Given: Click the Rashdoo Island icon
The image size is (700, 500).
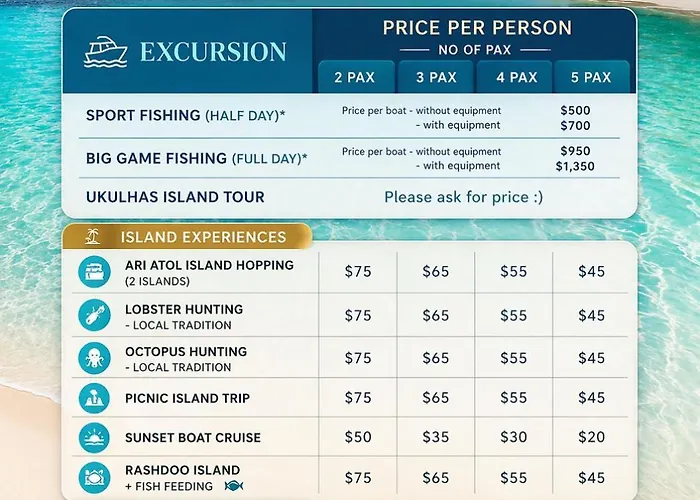Looking at the screenshot, I should [x=94, y=478].
